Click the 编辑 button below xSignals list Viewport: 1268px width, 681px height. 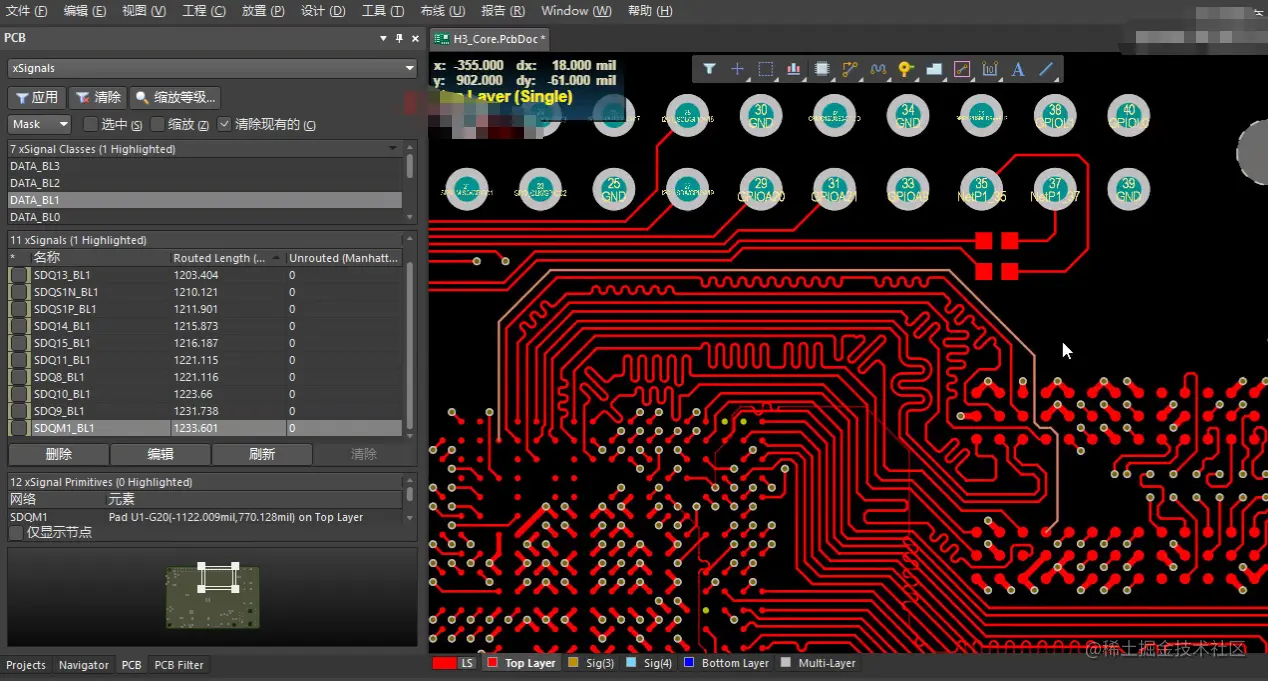click(160, 454)
